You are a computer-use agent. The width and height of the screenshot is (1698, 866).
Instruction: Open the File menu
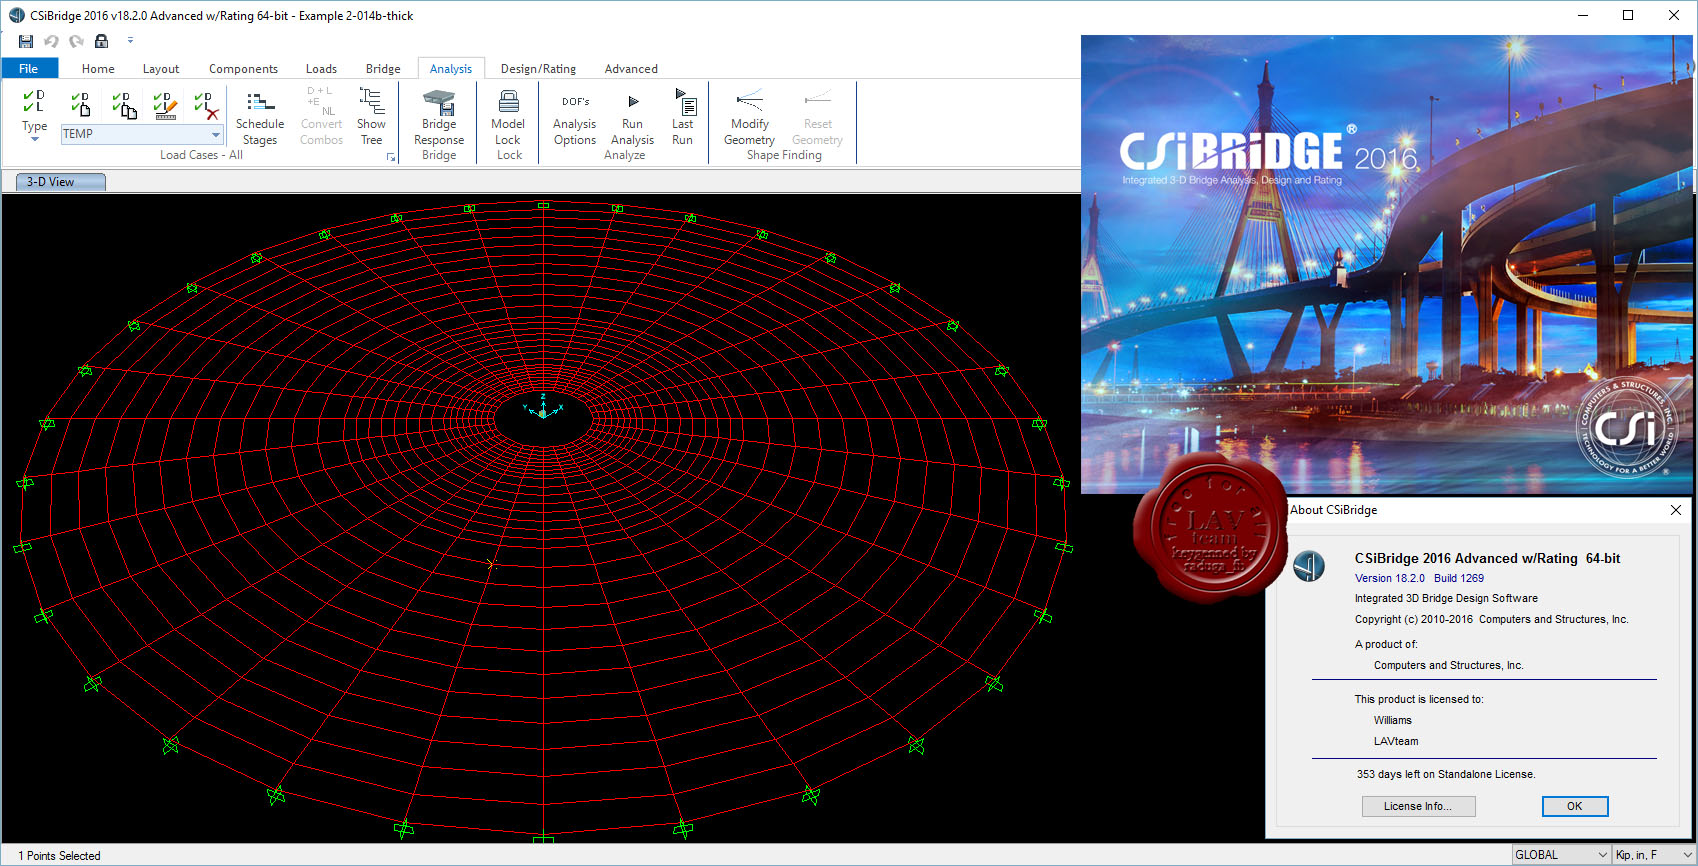coord(29,68)
